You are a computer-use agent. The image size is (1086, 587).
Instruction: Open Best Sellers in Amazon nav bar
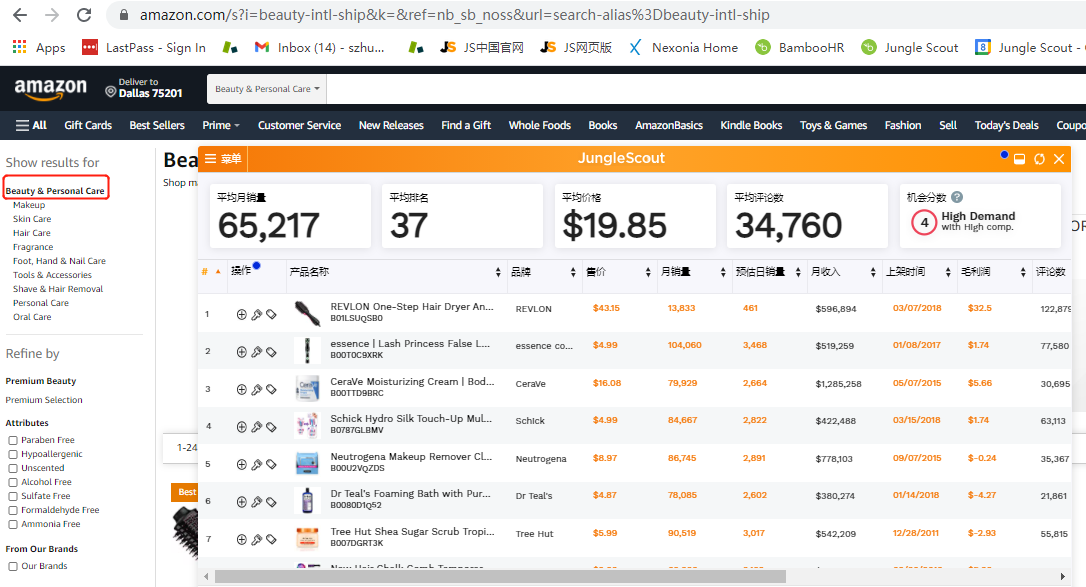157,125
